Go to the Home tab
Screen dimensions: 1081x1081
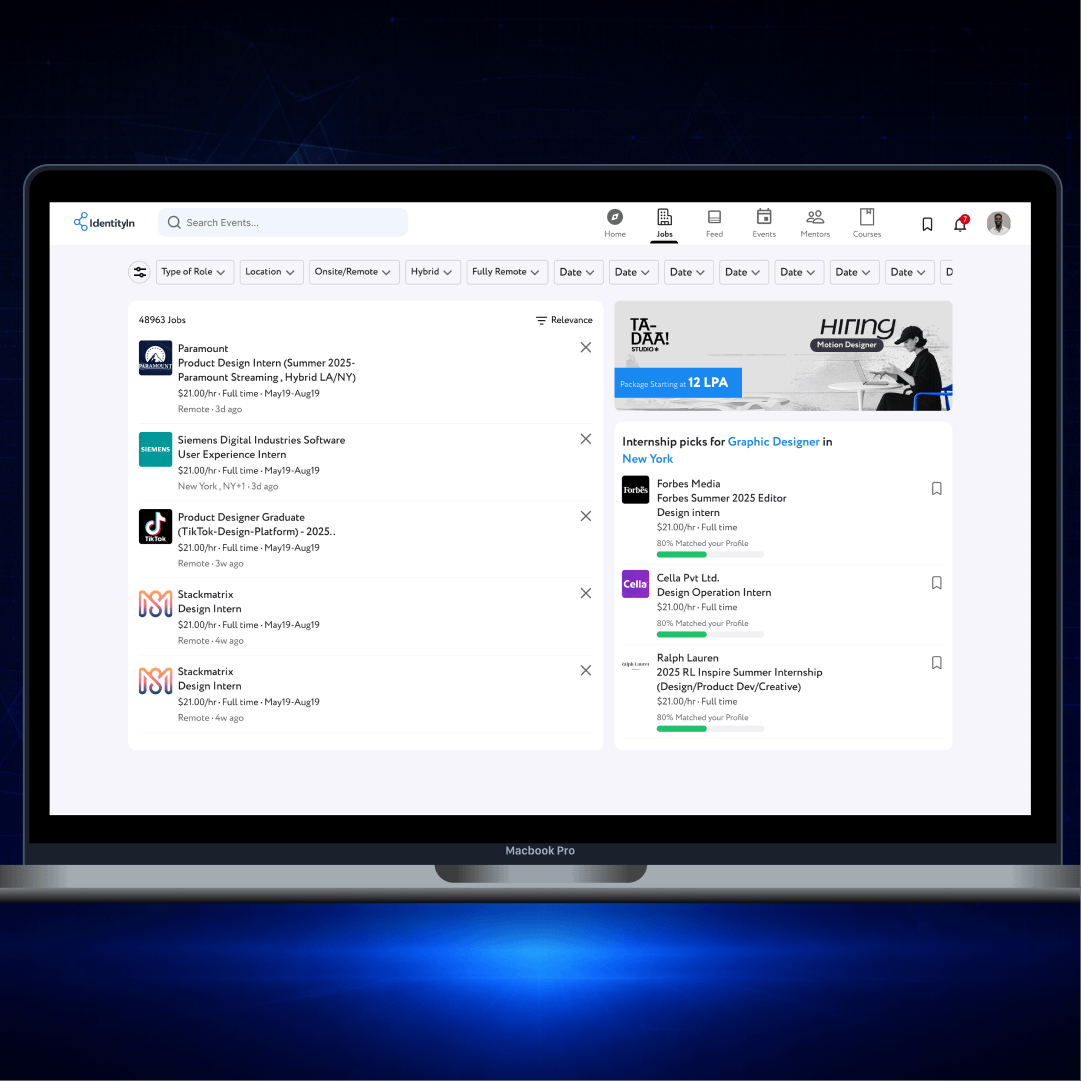pos(615,223)
